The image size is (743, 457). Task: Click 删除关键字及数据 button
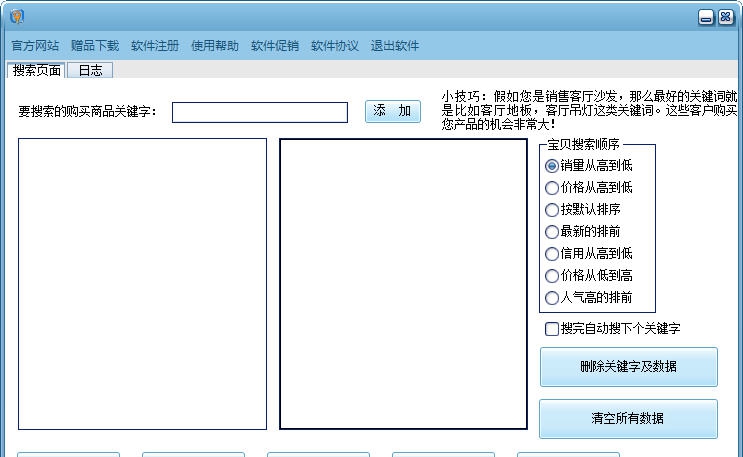[628, 367]
